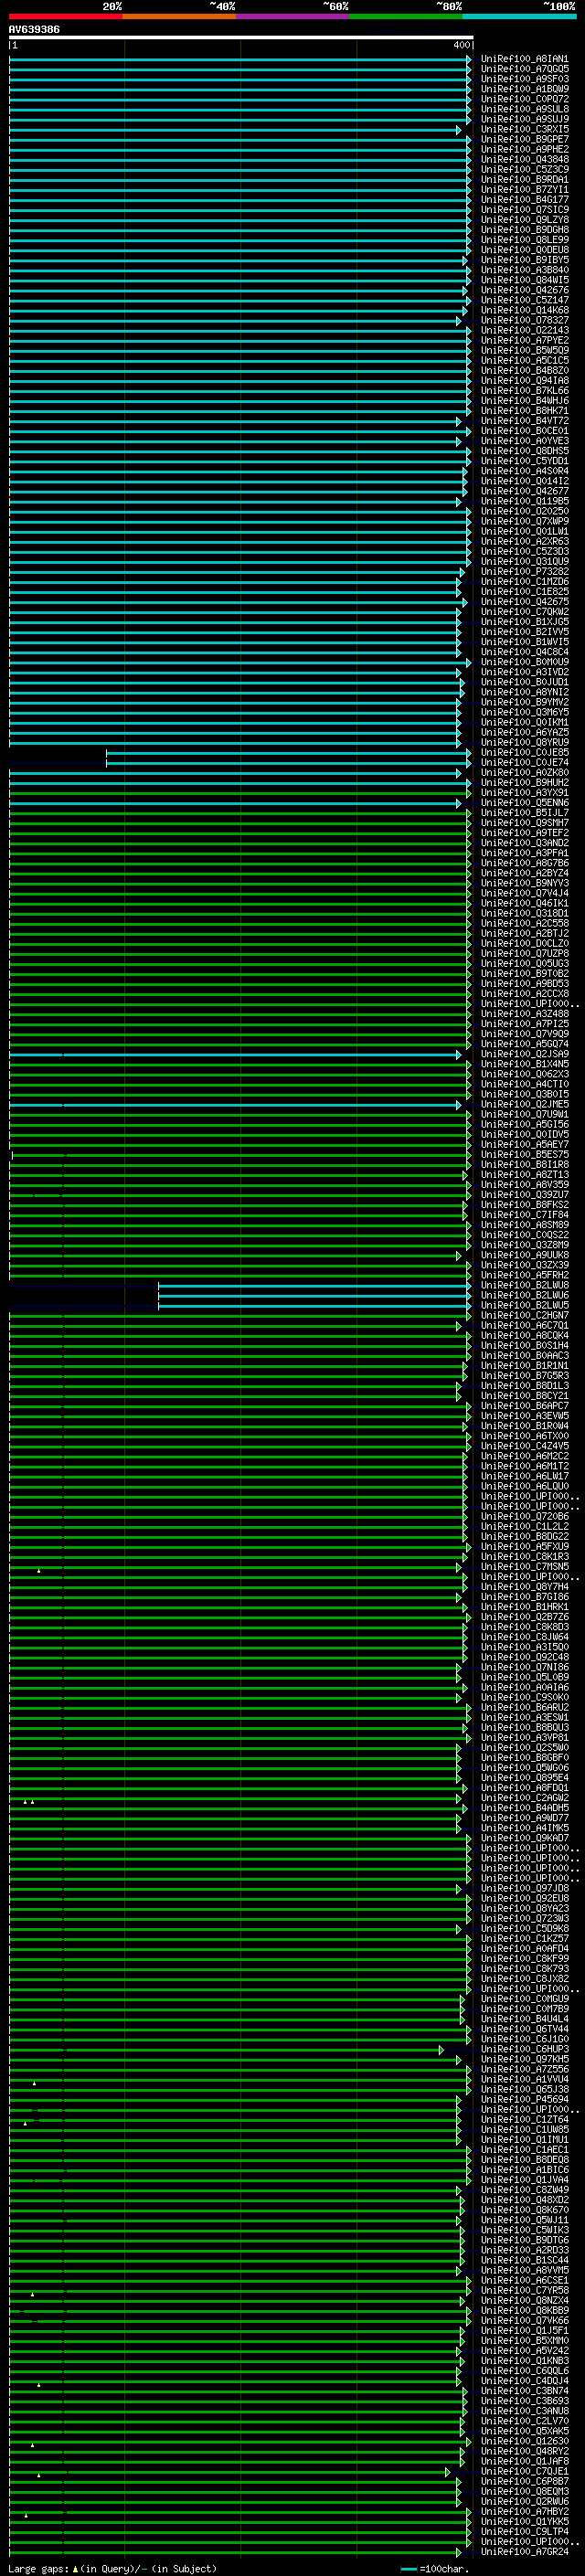Select hit label UniRef100_Q8LE99
This screenshot has height=2576, width=585.
click(x=525, y=240)
